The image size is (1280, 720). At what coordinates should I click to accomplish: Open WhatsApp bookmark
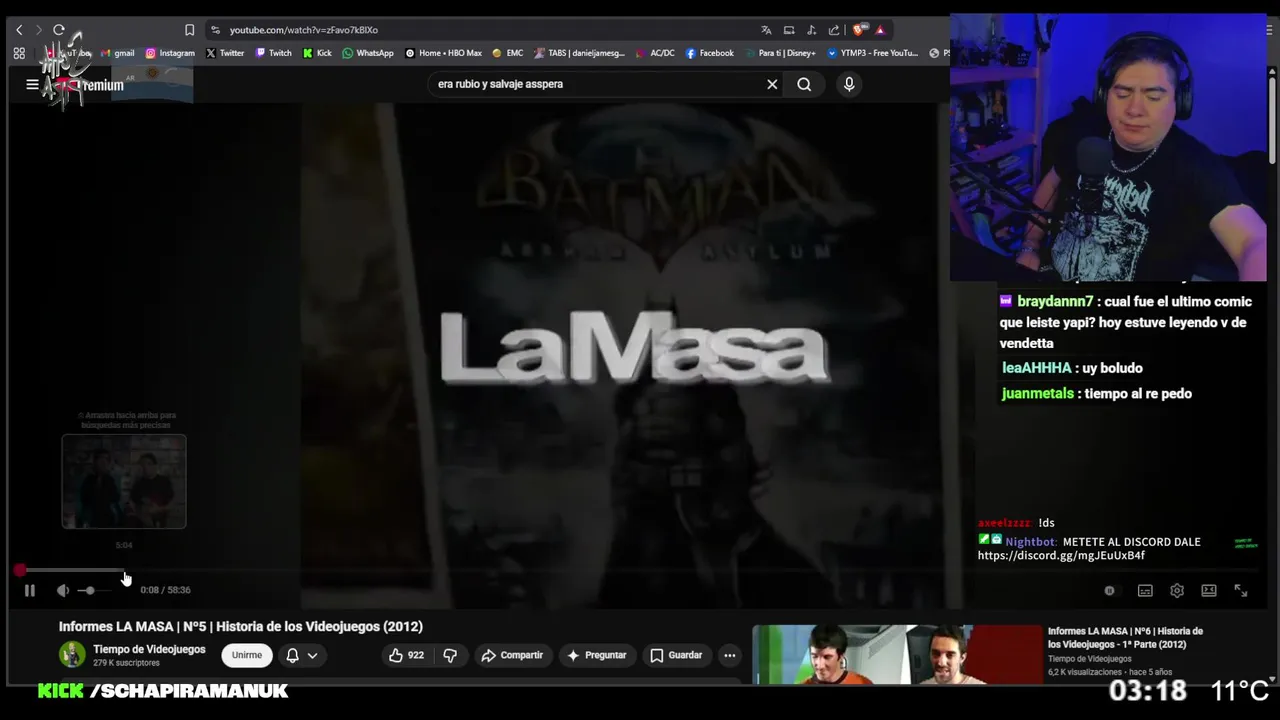coord(368,53)
